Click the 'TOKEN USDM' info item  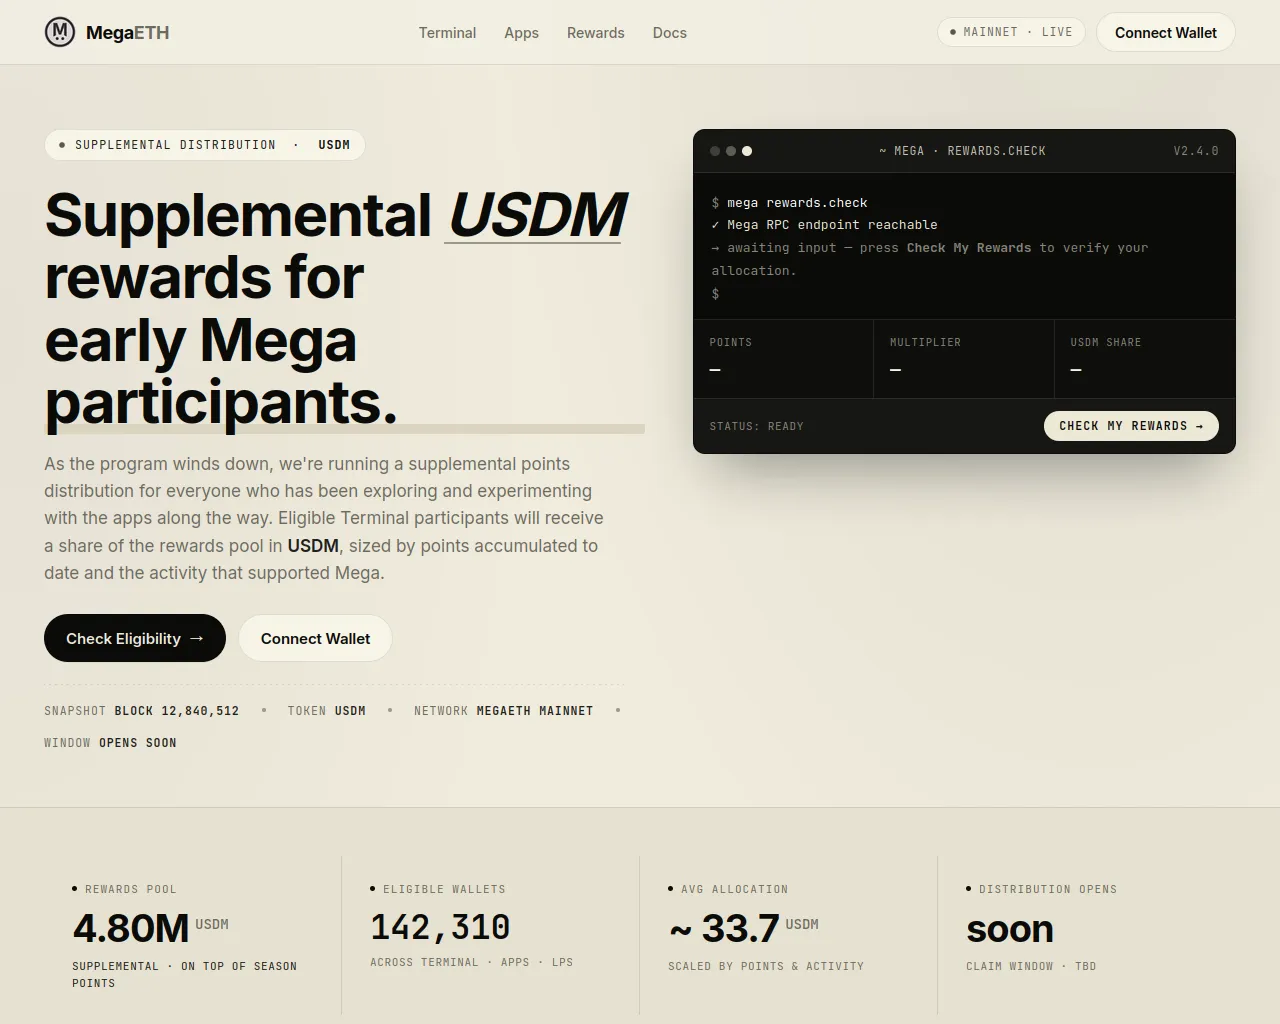(x=327, y=711)
